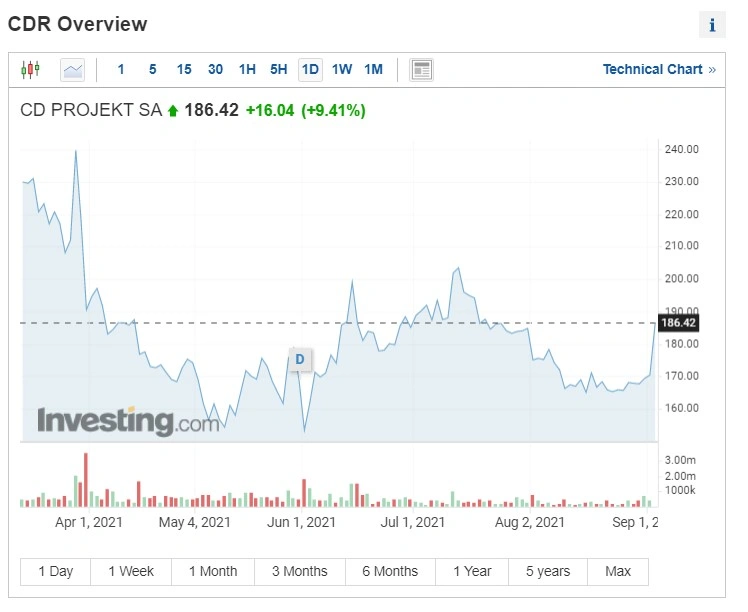Image resolution: width=748 pixels, height=612 pixels.
Task: Click the May 4, 2021 axis label
Action: point(195,522)
